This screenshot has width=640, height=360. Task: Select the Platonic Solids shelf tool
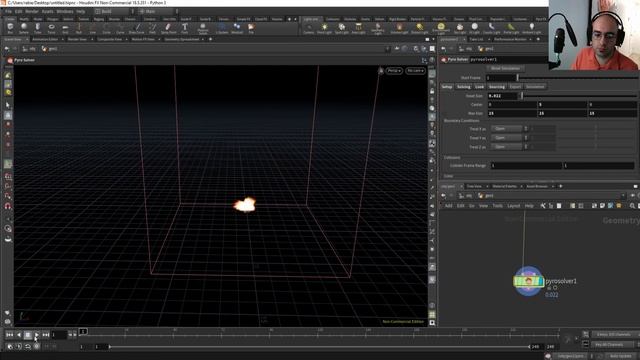pyautogui.click(x=202, y=28)
